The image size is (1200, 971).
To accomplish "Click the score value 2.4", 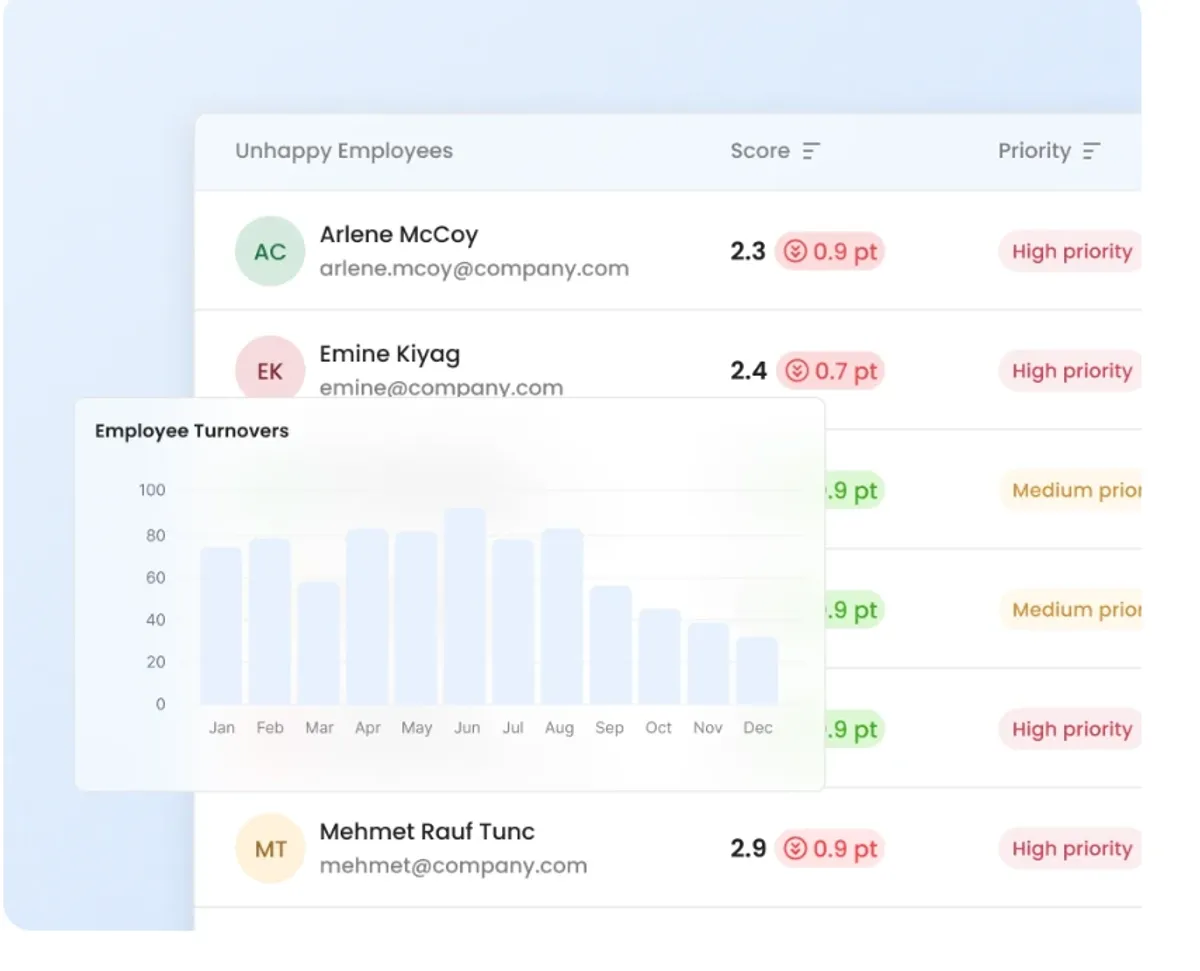I will tap(748, 371).
